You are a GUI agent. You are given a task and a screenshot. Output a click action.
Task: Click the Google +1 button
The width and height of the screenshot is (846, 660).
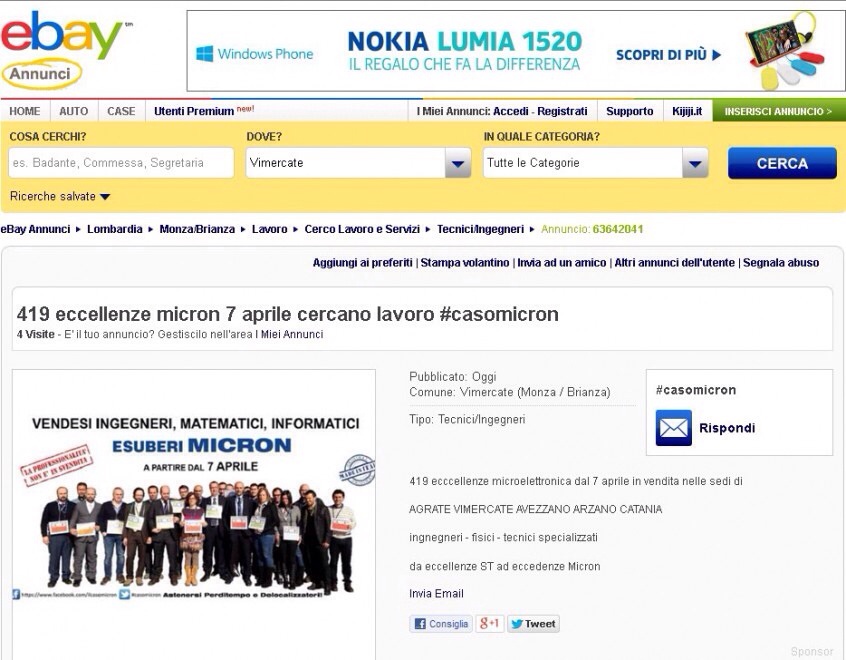490,624
